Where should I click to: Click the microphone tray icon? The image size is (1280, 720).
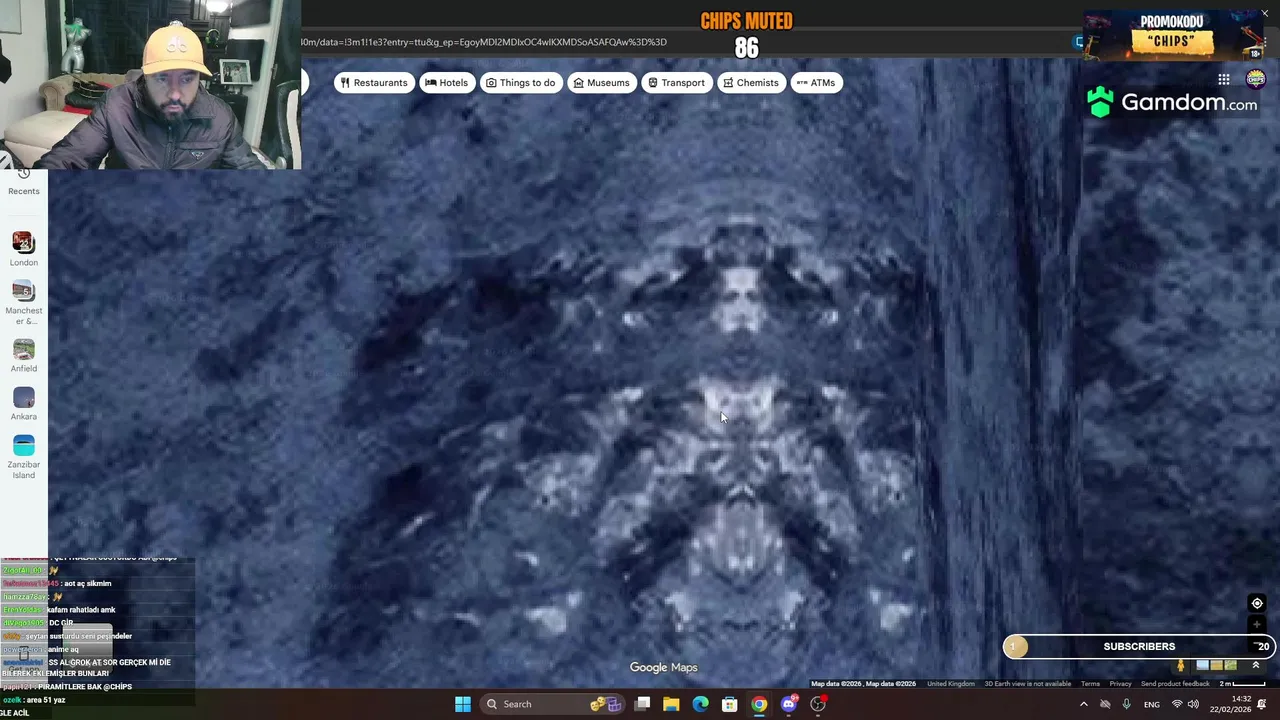pos(1126,704)
